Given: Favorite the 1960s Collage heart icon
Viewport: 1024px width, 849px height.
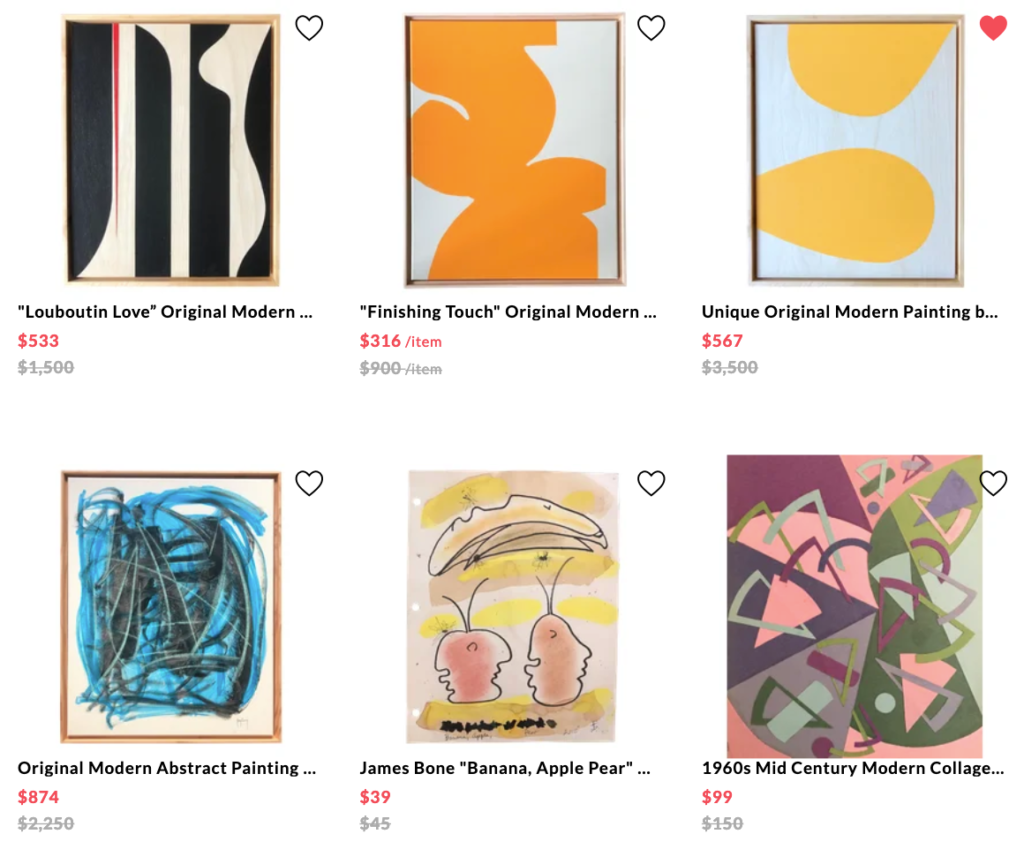Looking at the screenshot, I should click(x=993, y=483).
